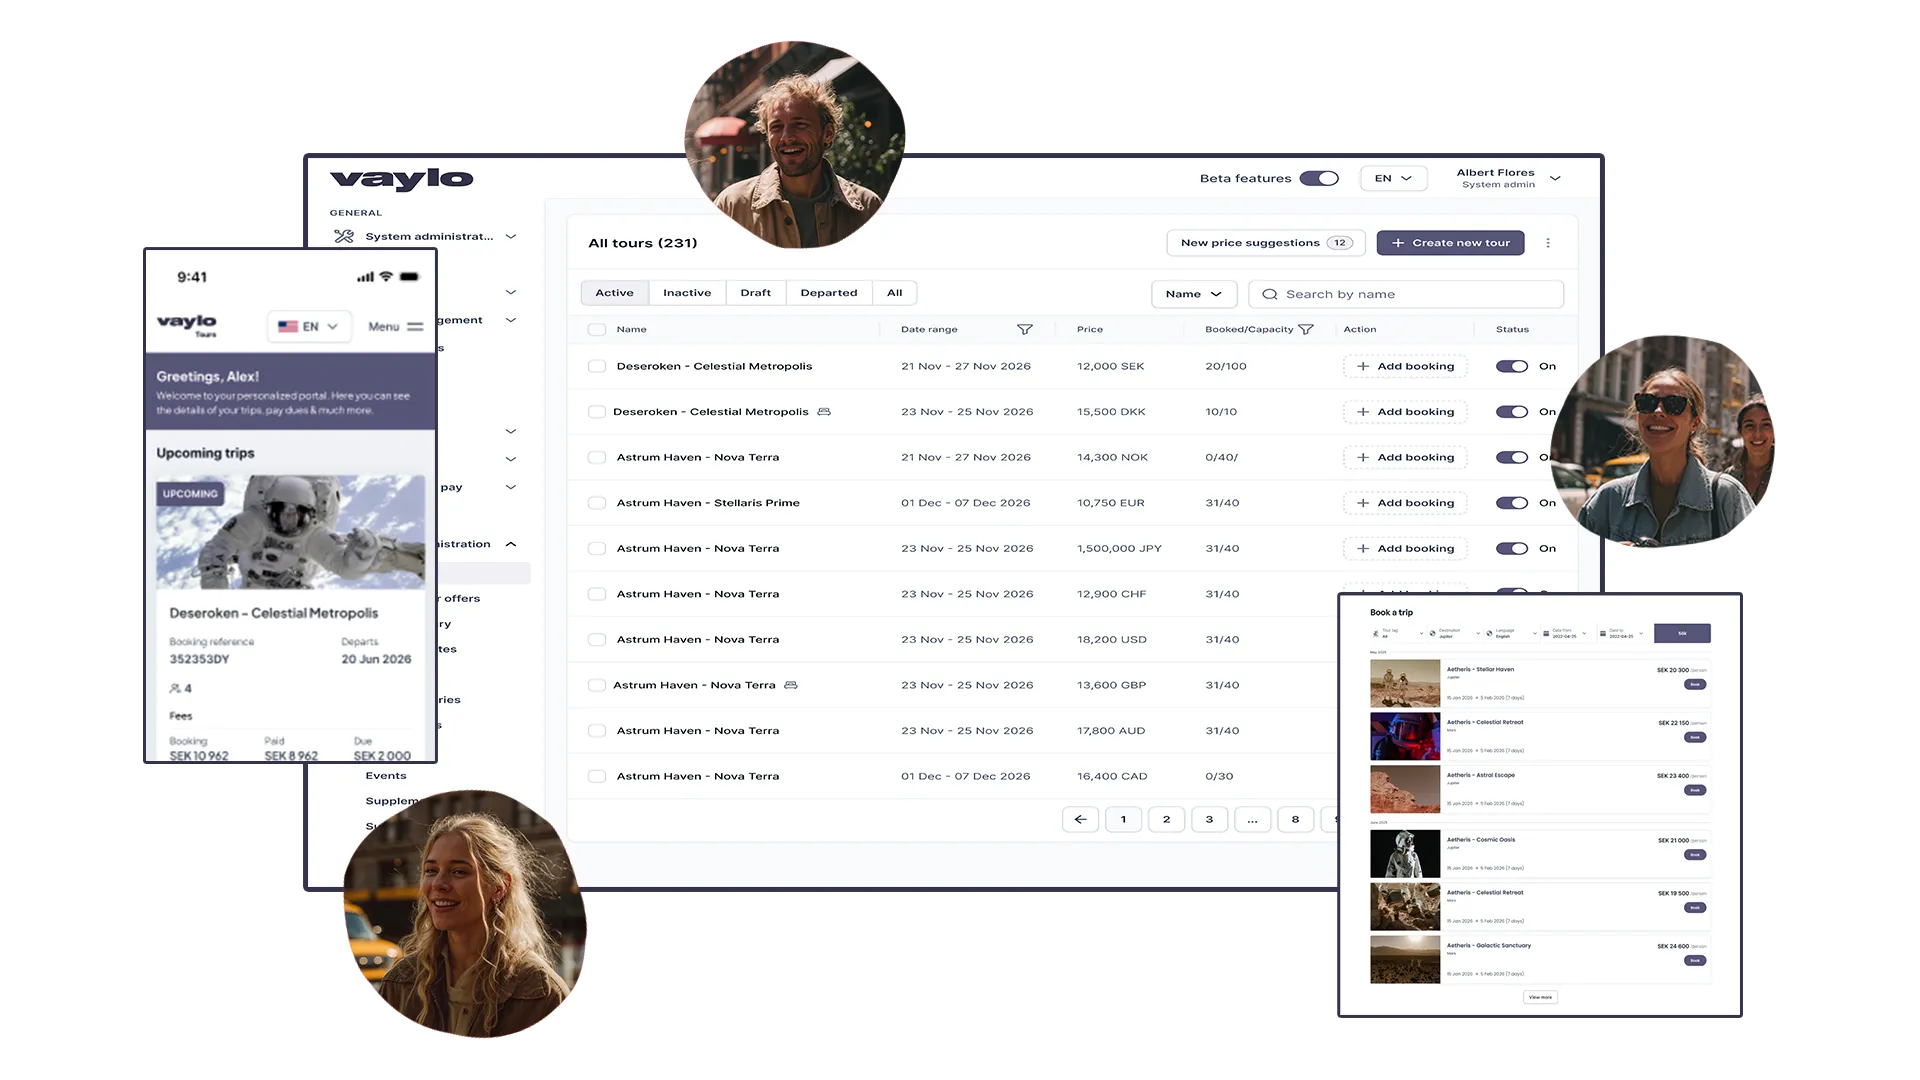Select all tours with the header checkbox
Screen dimensions: 1920x1080
click(x=597, y=329)
